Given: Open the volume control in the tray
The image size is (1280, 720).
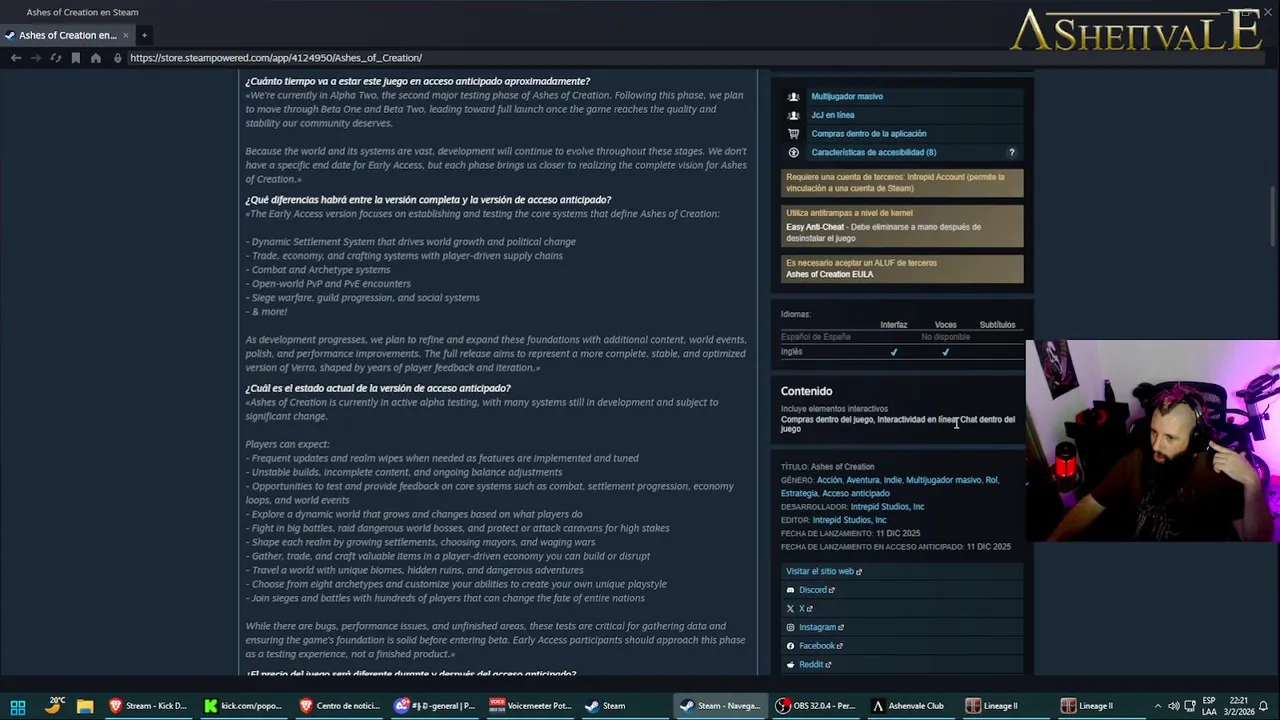Looking at the screenshot, I should point(1174,706).
